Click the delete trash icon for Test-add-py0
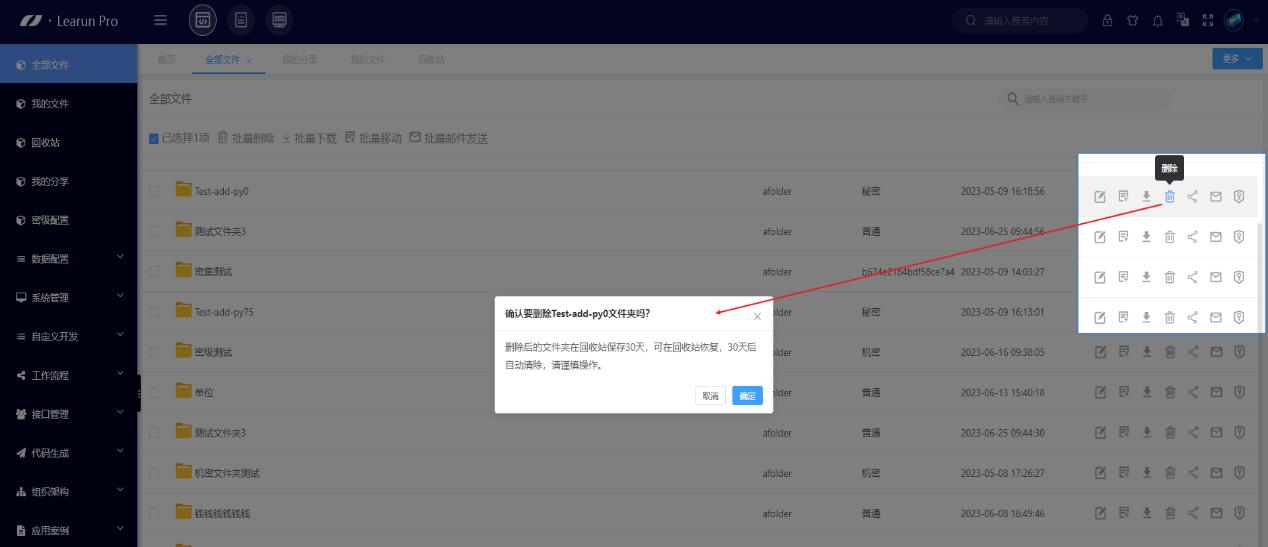The width and height of the screenshot is (1268, 547). tap(1169, 196)
